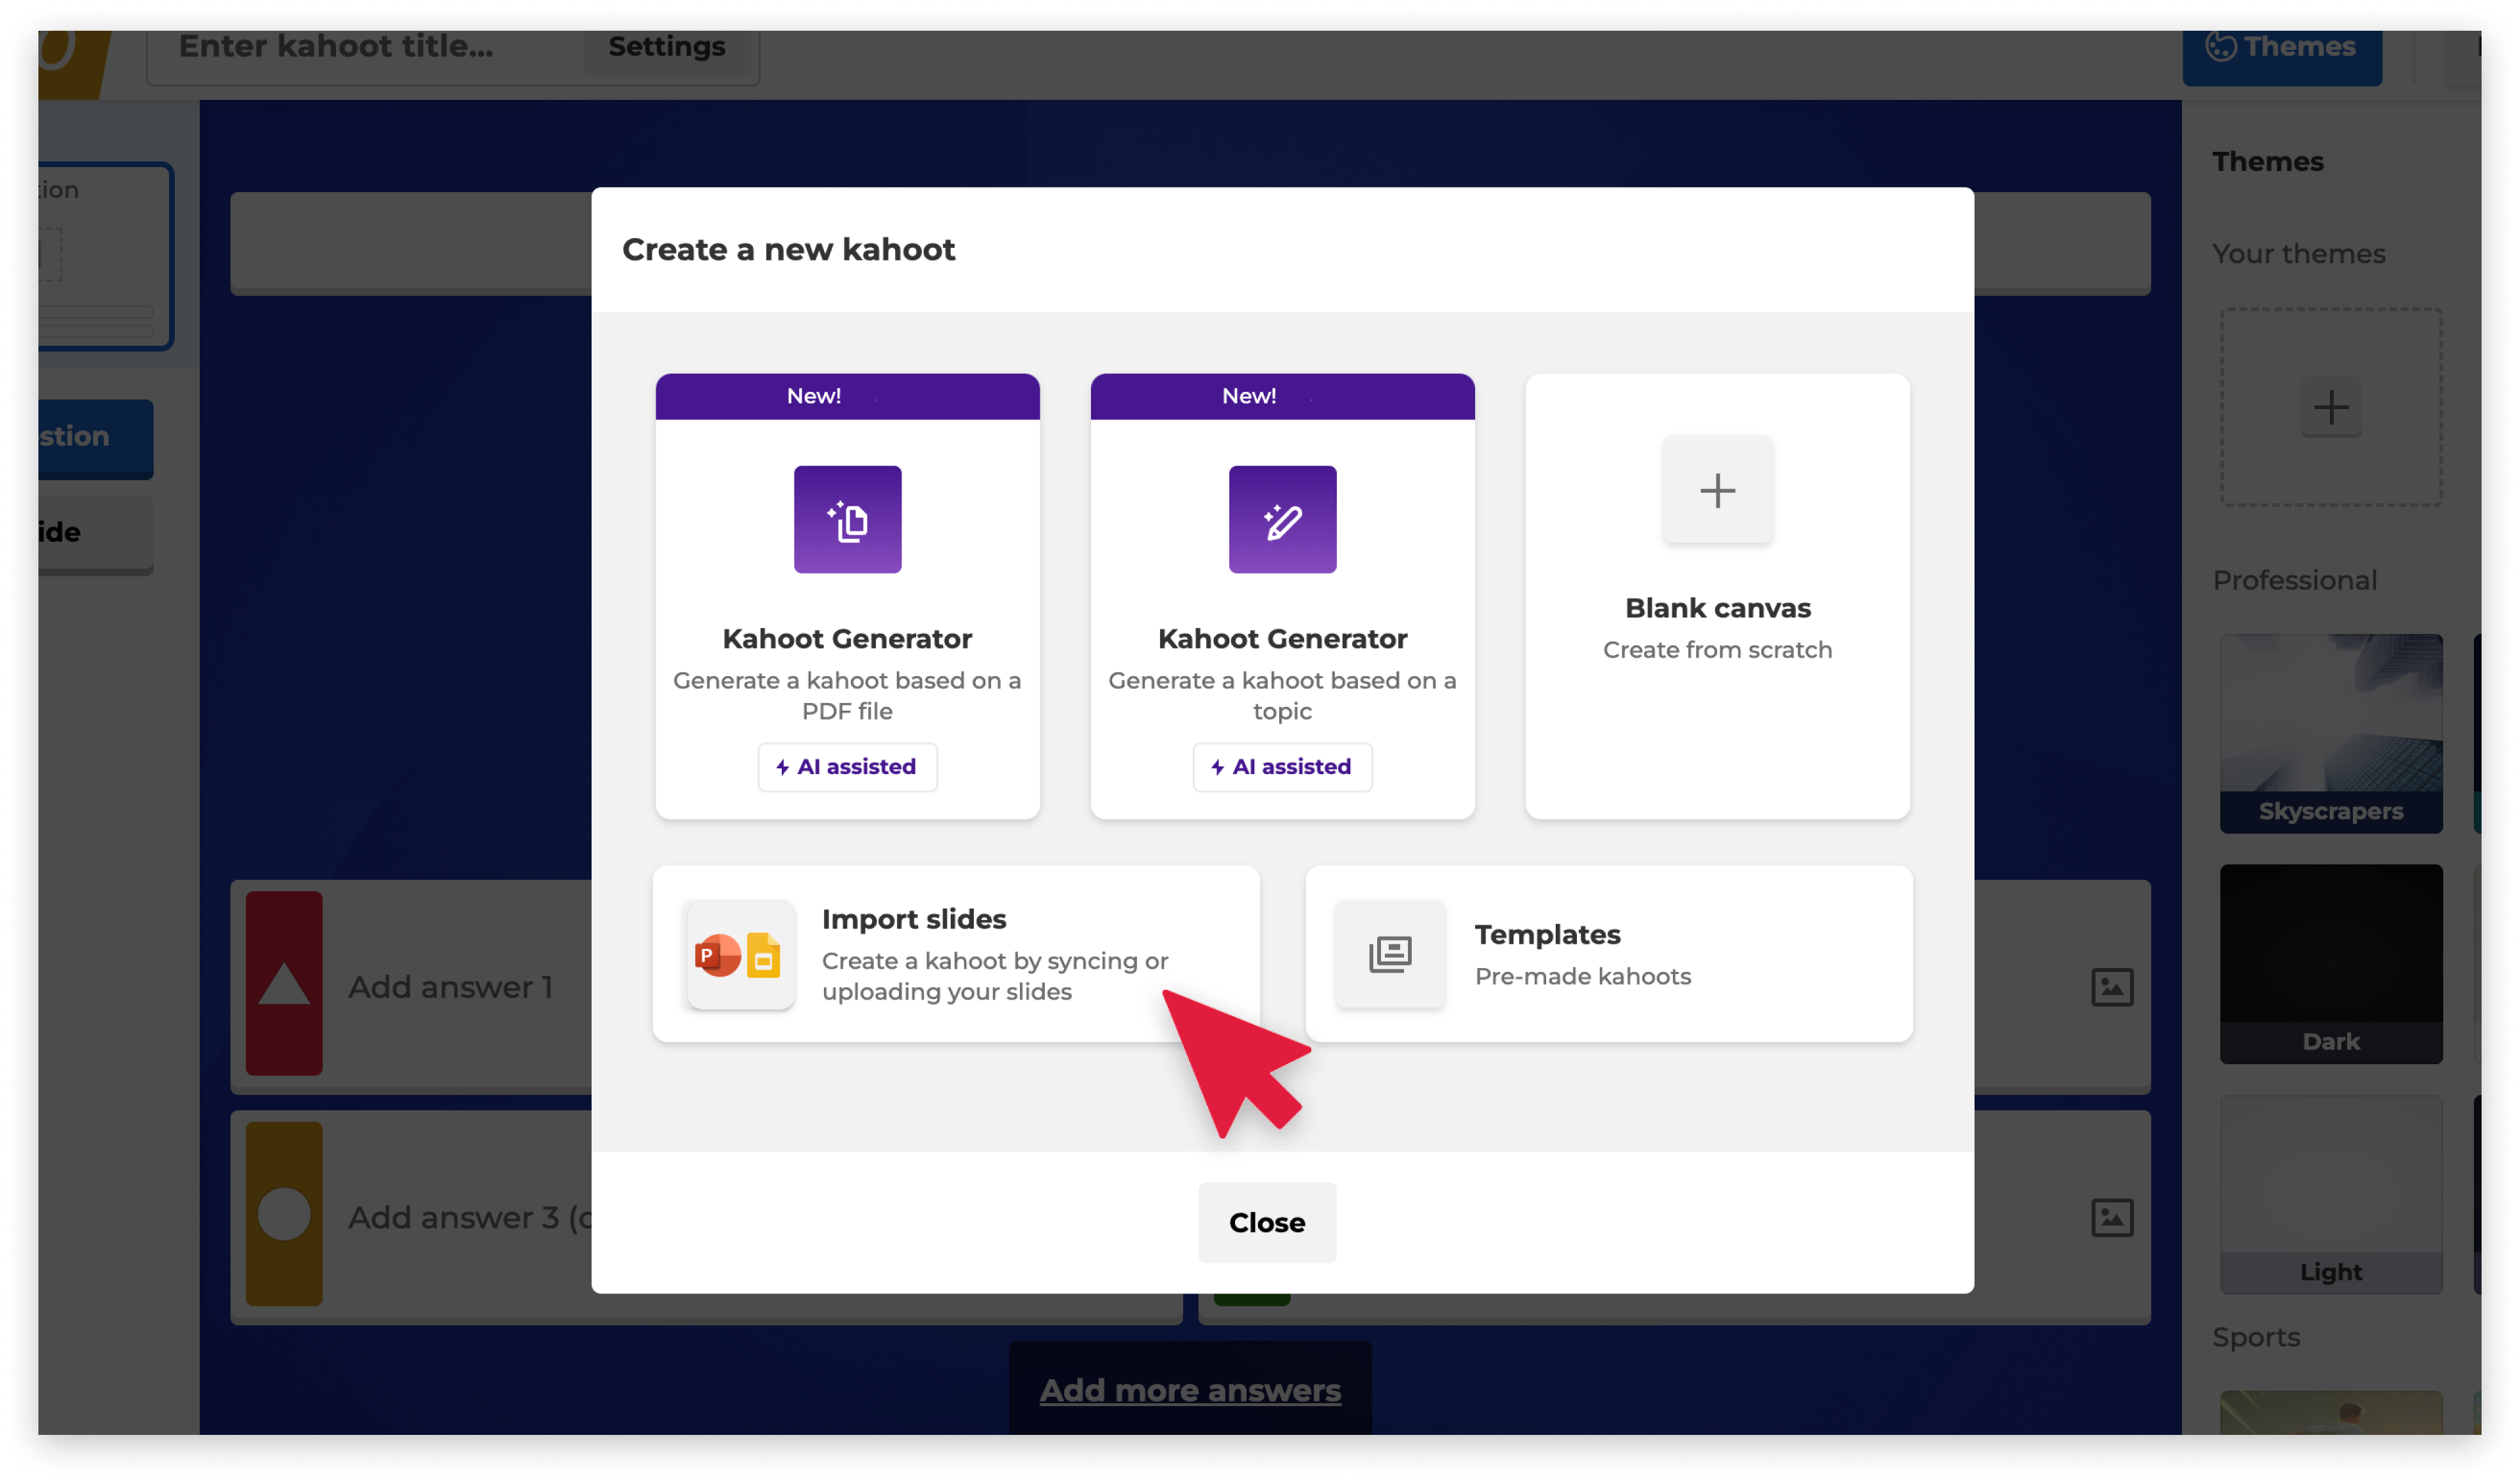Add a new theme with the plus icon

[x=2331, y=407]
